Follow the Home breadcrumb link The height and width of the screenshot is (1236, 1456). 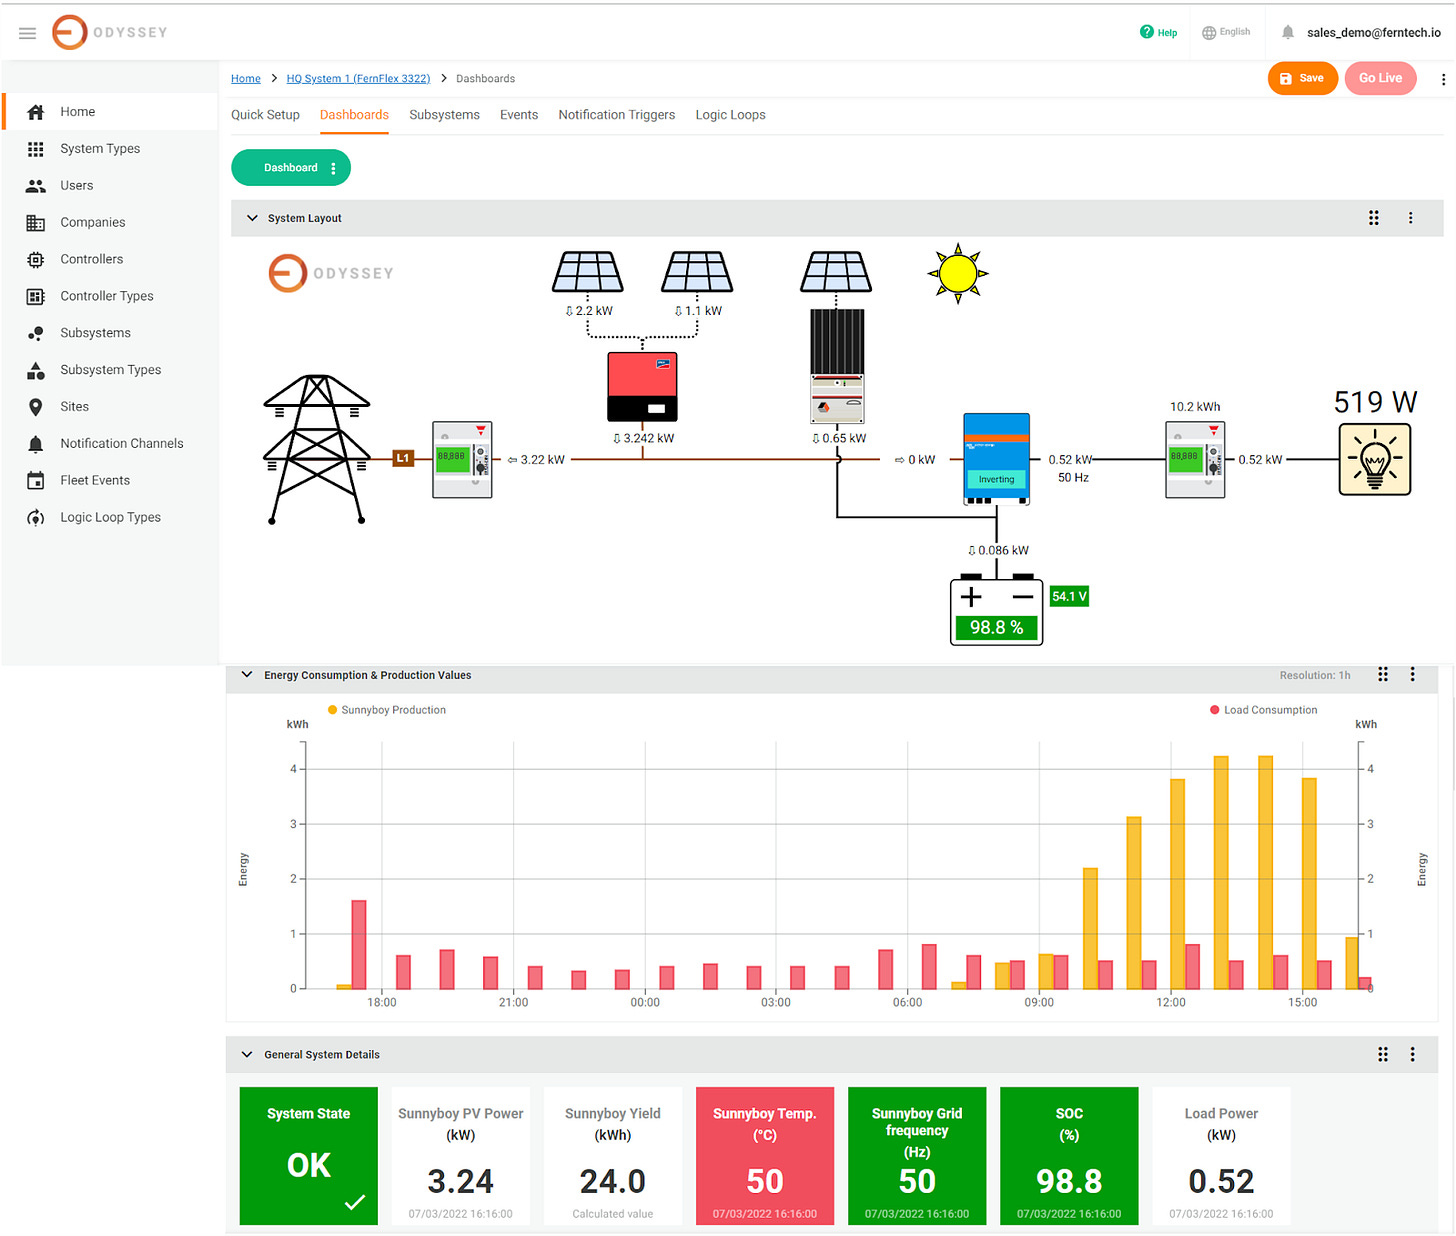[x=246, y=79]
